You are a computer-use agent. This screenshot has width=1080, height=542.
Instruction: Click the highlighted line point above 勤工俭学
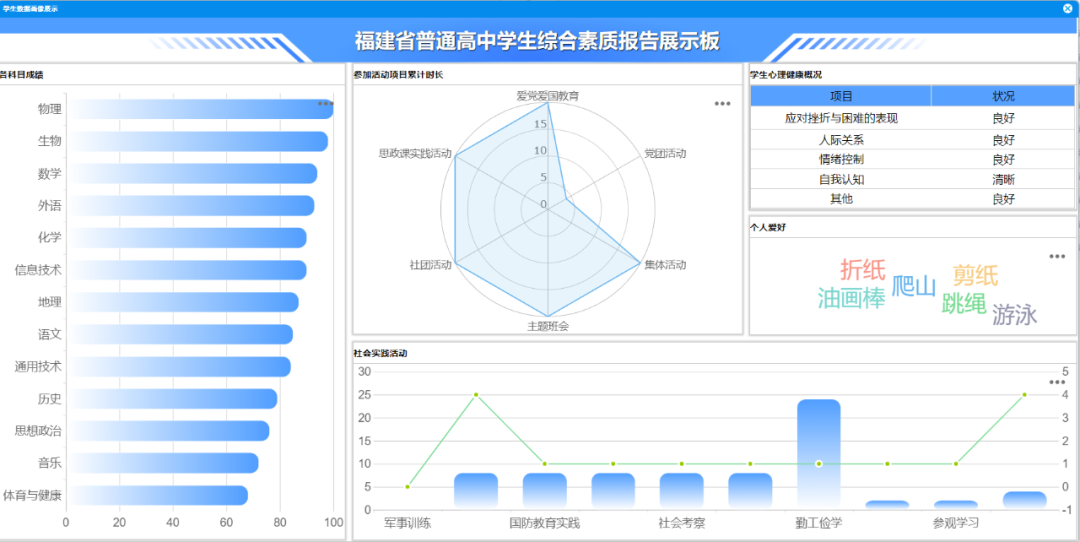[x=818, y=463]
